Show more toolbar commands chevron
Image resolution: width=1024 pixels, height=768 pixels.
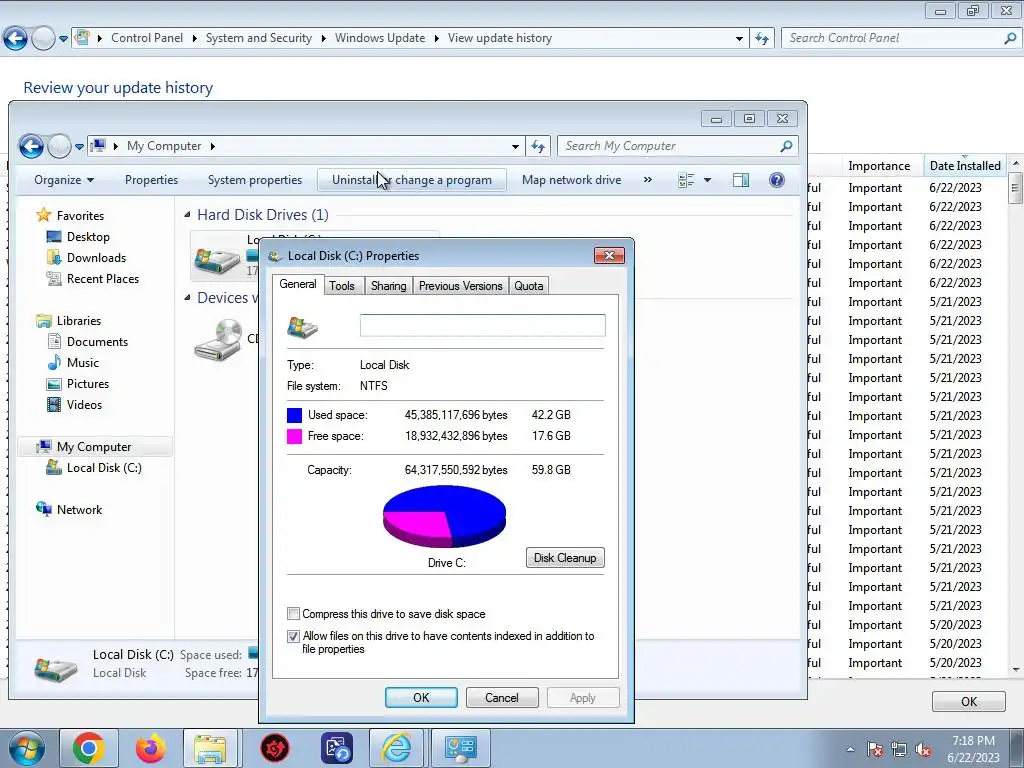click(x=647, y=180)
